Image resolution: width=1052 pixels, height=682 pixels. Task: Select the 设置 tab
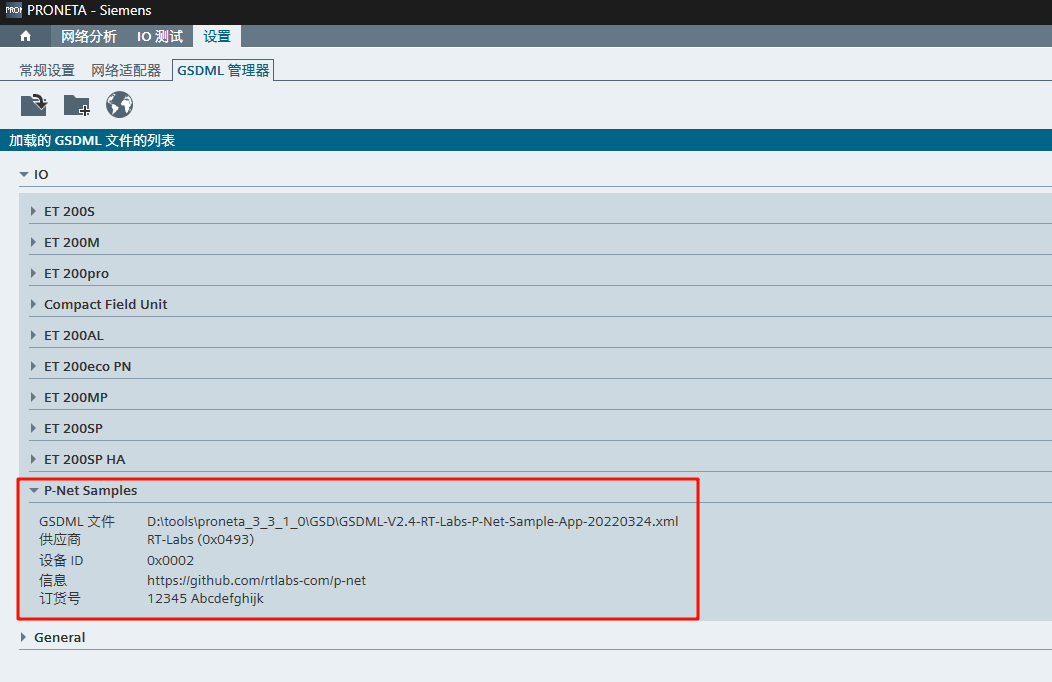point(217,36)
